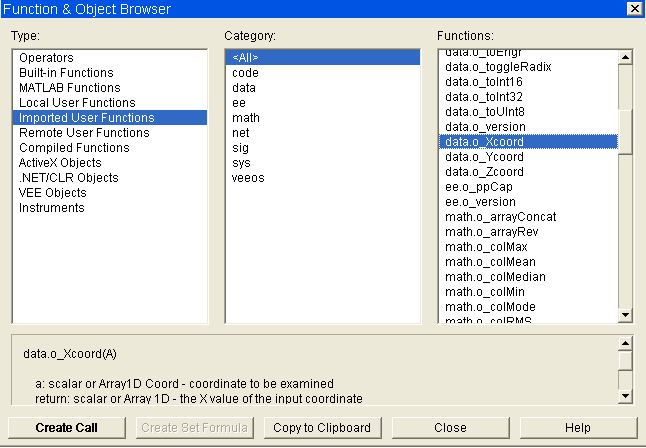Select the math category

pyautogui.click(x=246, y=118)
